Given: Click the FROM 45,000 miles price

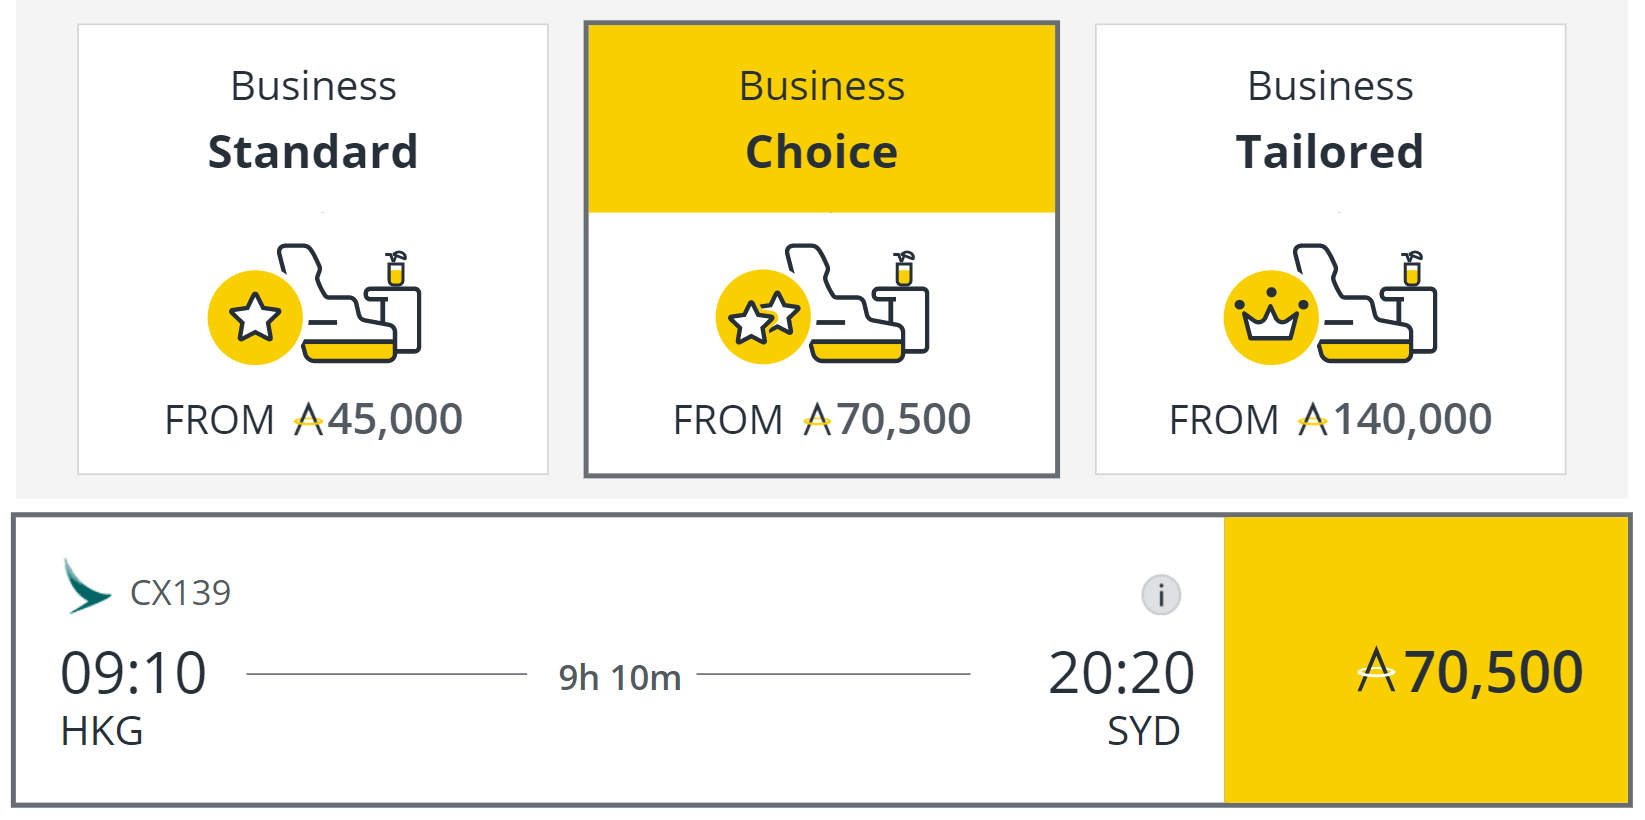Looking at the screenshot, I should [x=312, y=419].
